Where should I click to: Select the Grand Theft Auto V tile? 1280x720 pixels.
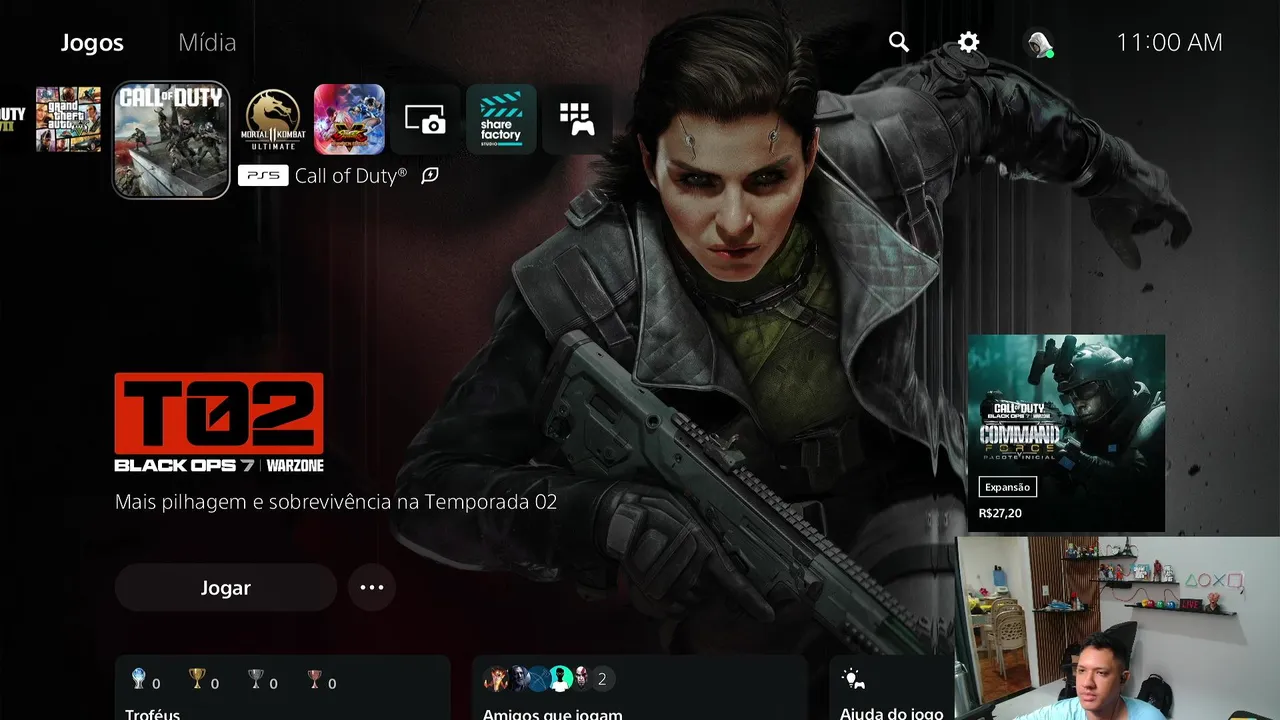coord(68,119)
